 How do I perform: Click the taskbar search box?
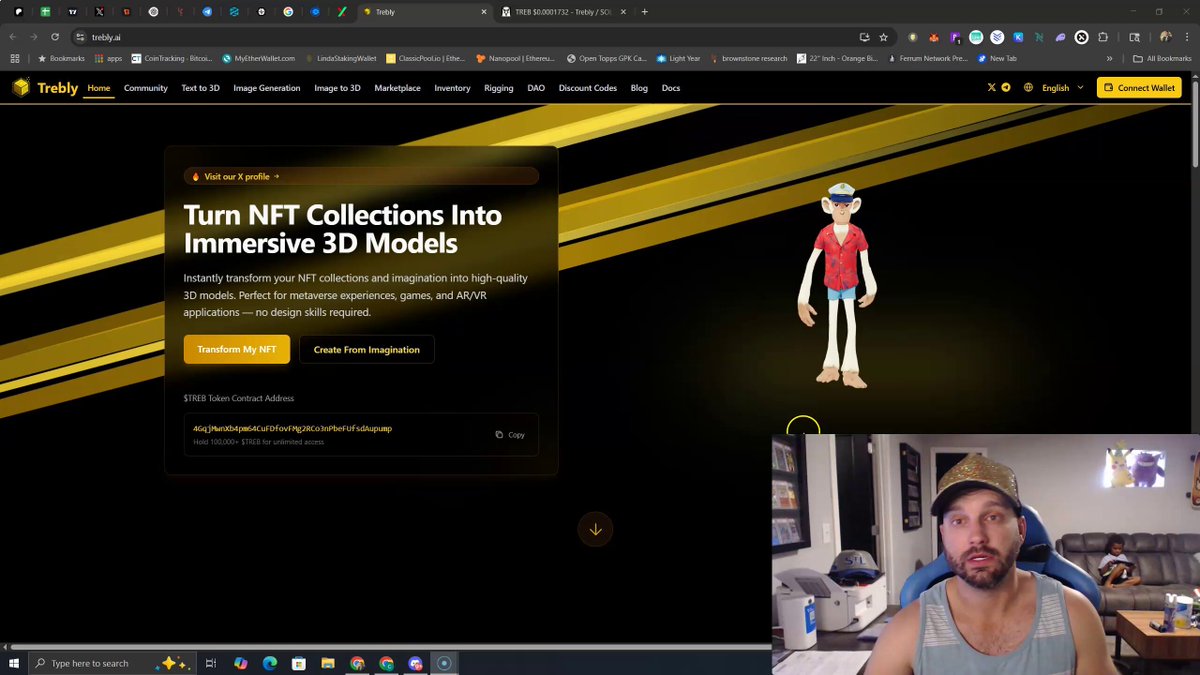(x=110, y=663)
